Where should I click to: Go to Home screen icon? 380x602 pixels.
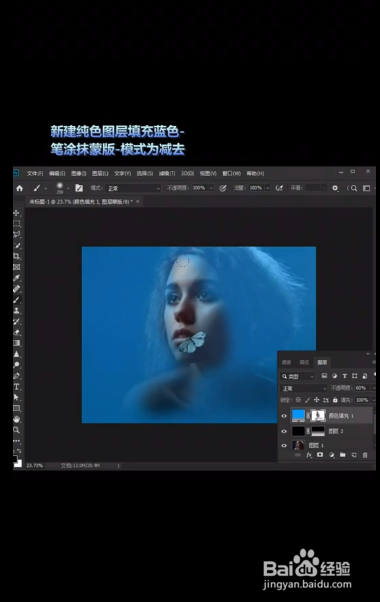coord(20,188)
